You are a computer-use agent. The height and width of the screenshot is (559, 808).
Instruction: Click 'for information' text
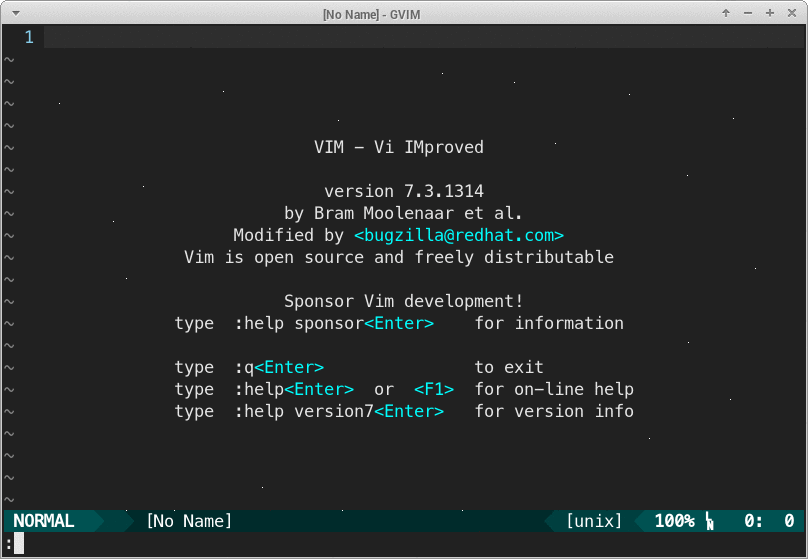[549, 324]
